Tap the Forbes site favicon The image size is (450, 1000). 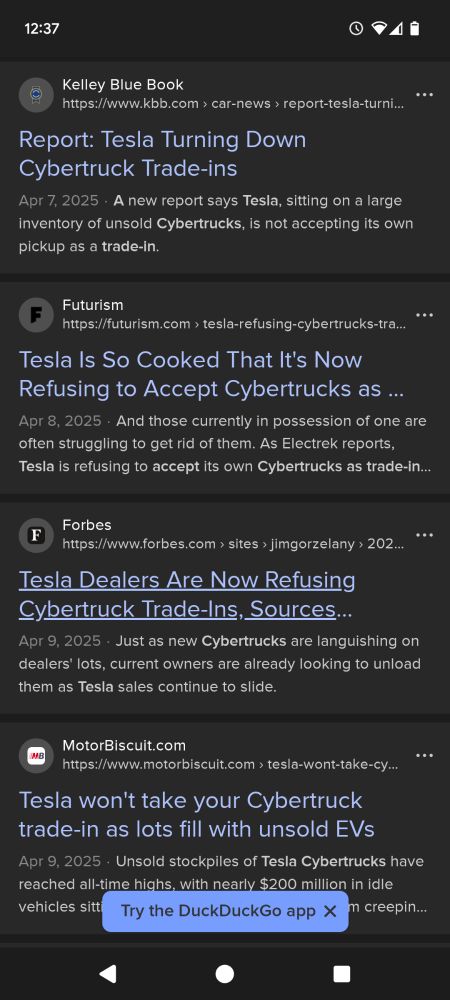pos(36,535)
